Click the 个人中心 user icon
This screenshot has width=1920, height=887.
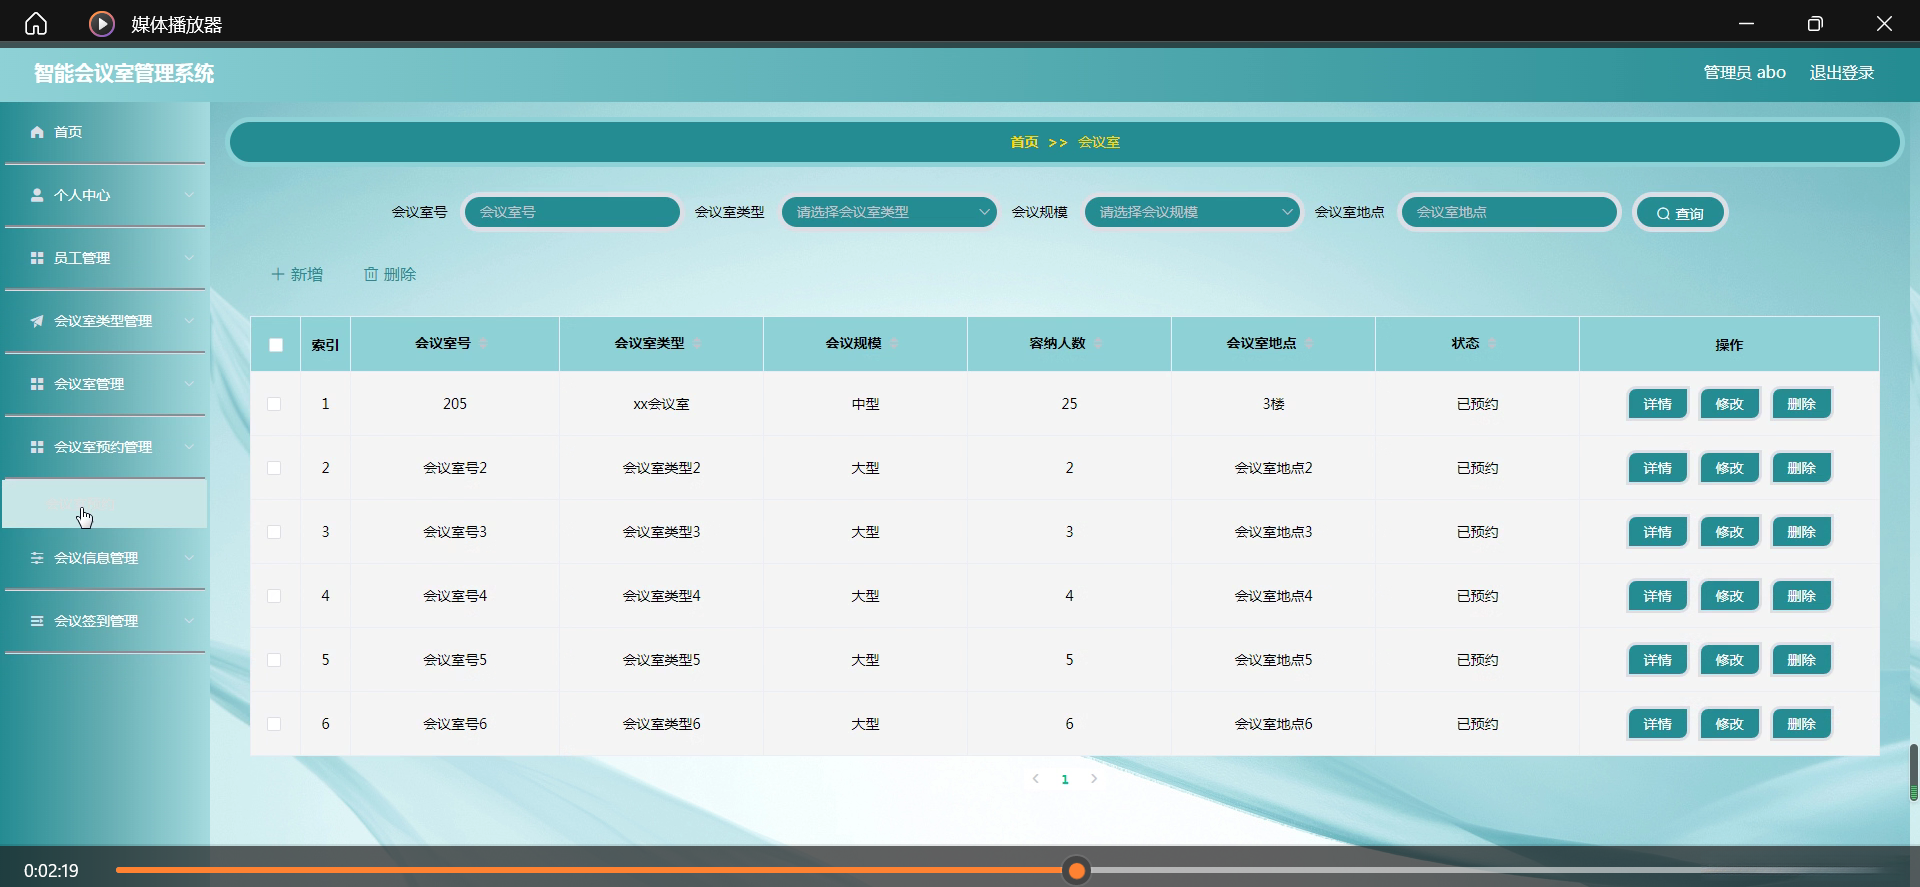37,195
